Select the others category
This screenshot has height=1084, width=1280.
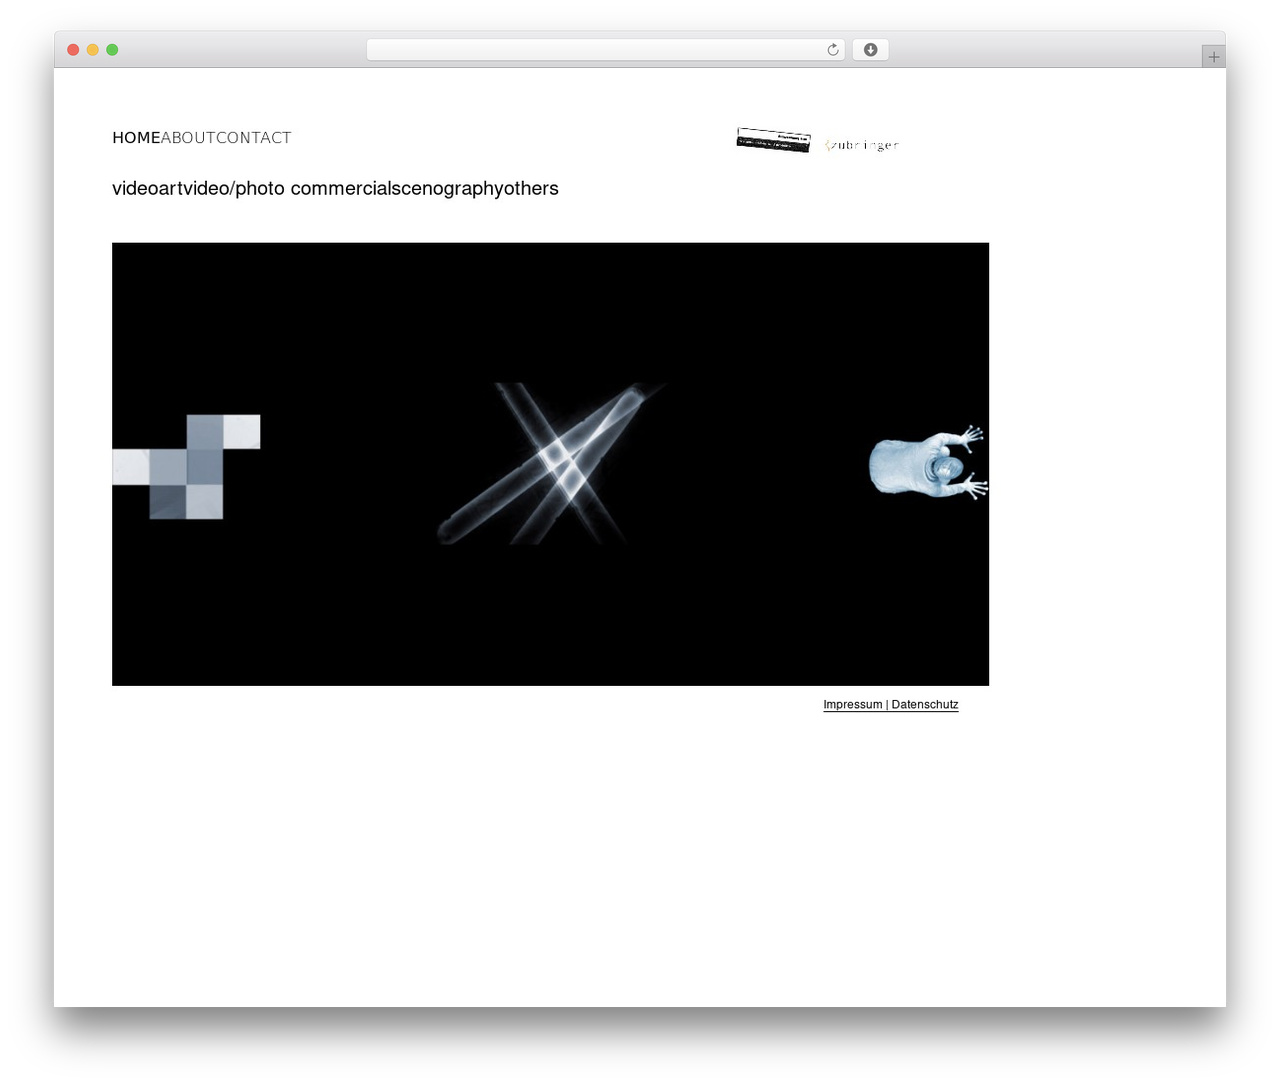(x=531, y=188)
